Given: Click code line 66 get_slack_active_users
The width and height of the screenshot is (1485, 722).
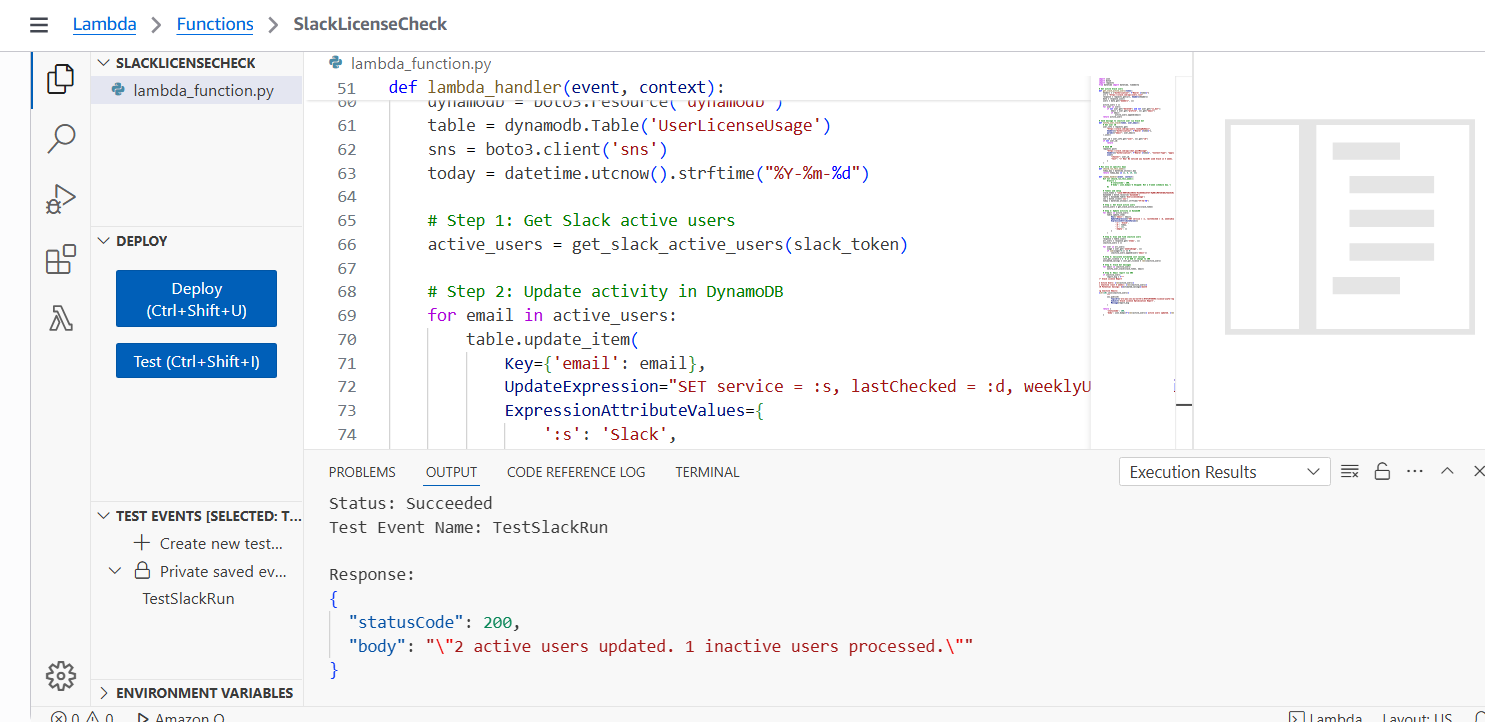Looking at the screenshot, I should [667, 244].
